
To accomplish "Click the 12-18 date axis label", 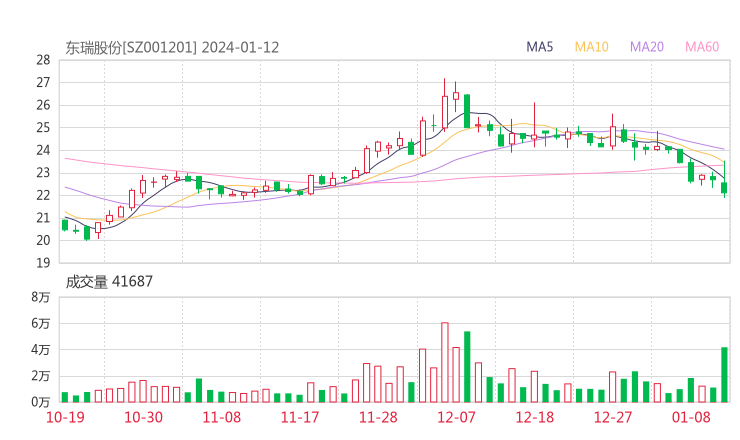I will 534,417.
